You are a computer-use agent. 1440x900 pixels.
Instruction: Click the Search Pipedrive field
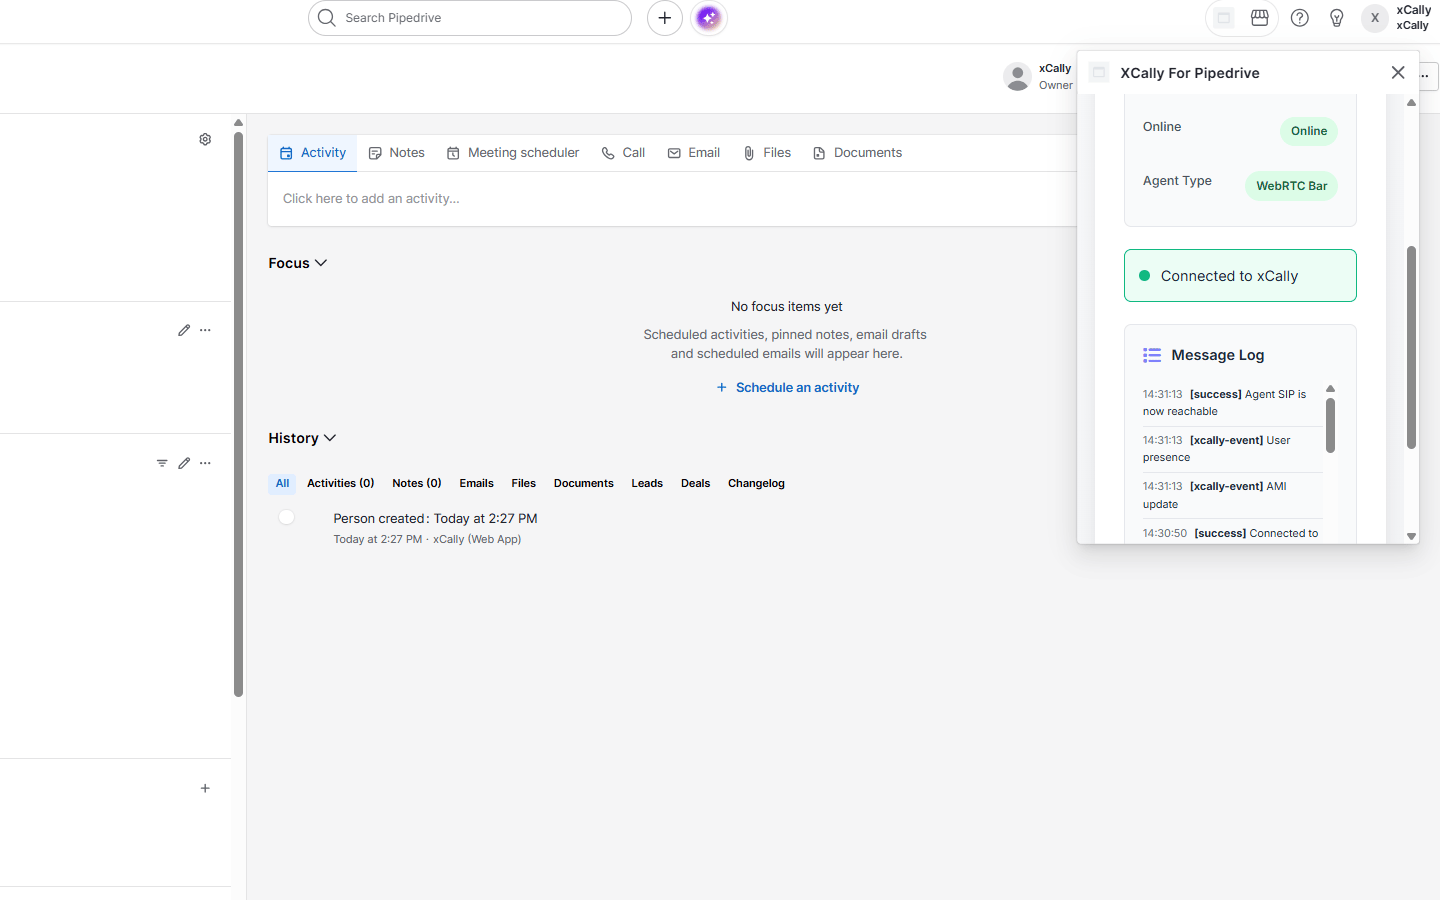click(470, 18)
